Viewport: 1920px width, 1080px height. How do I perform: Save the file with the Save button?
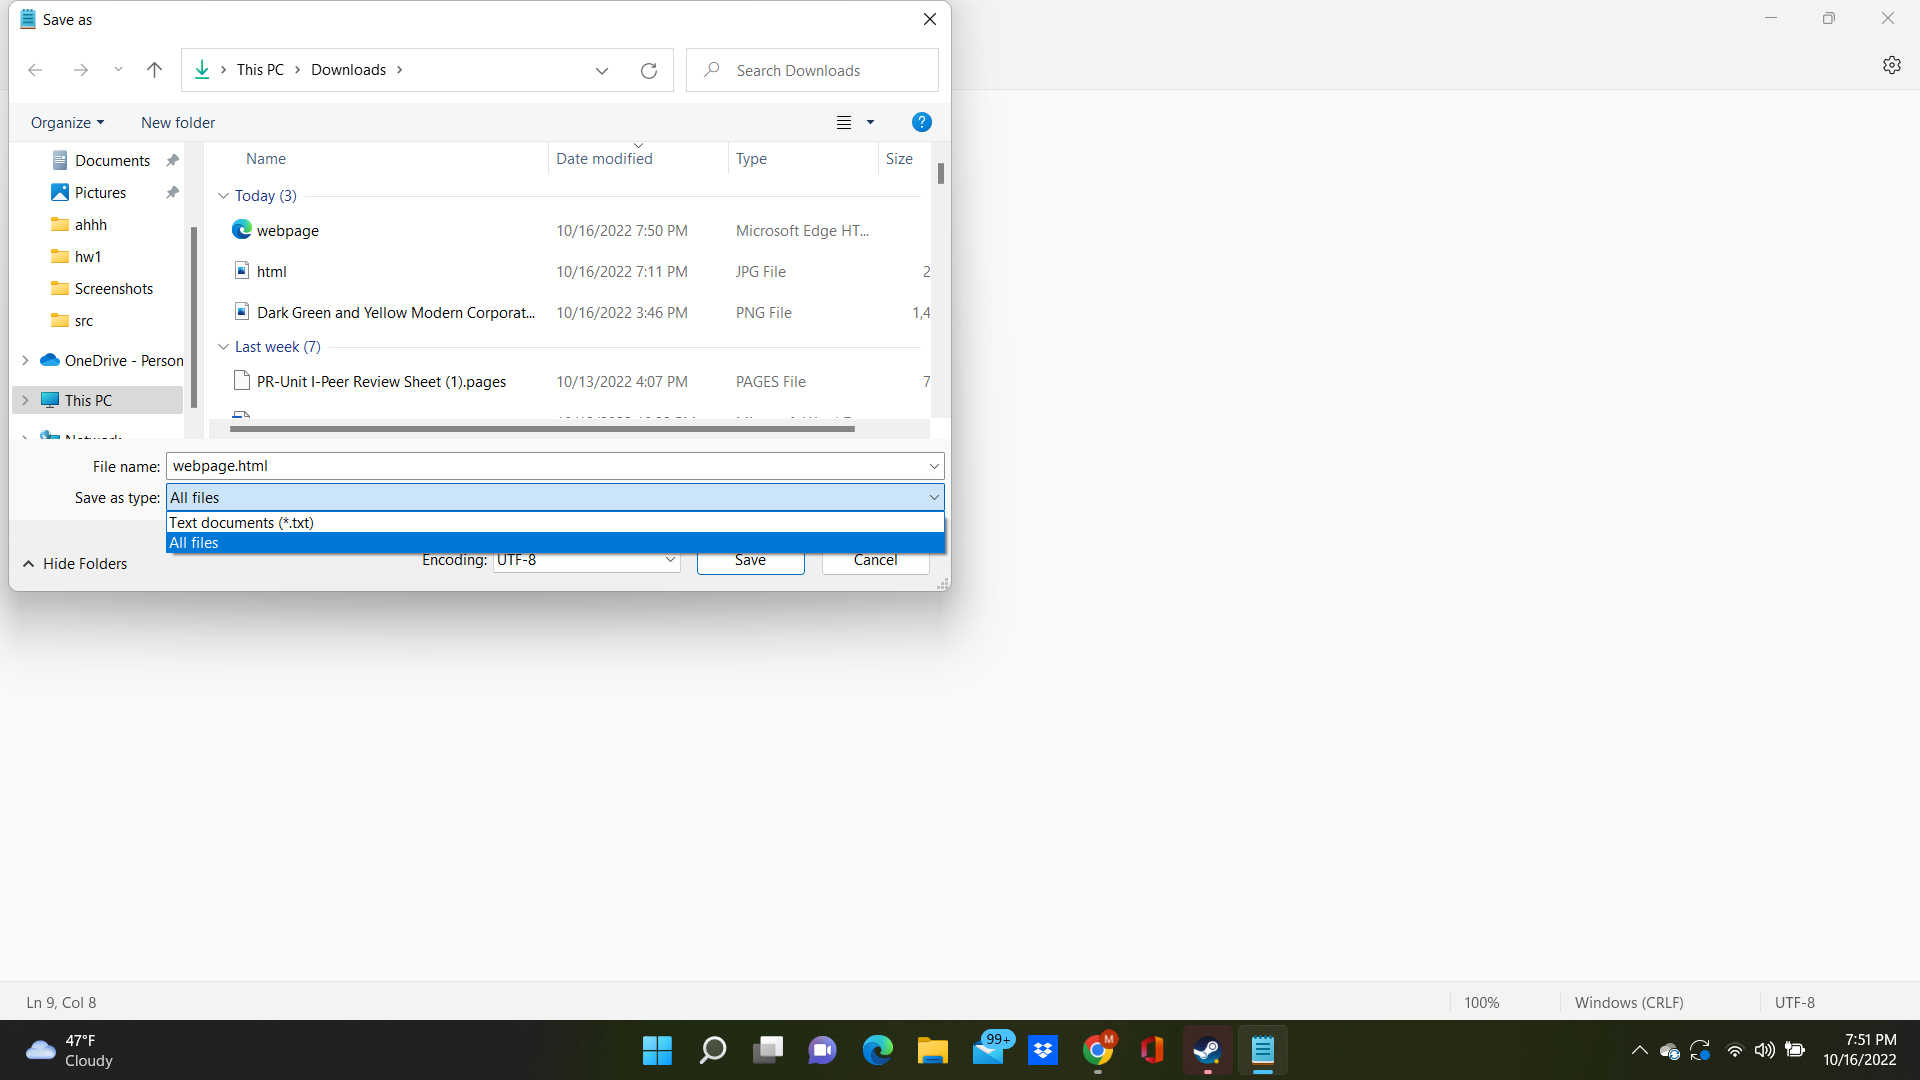coord(750,560)
